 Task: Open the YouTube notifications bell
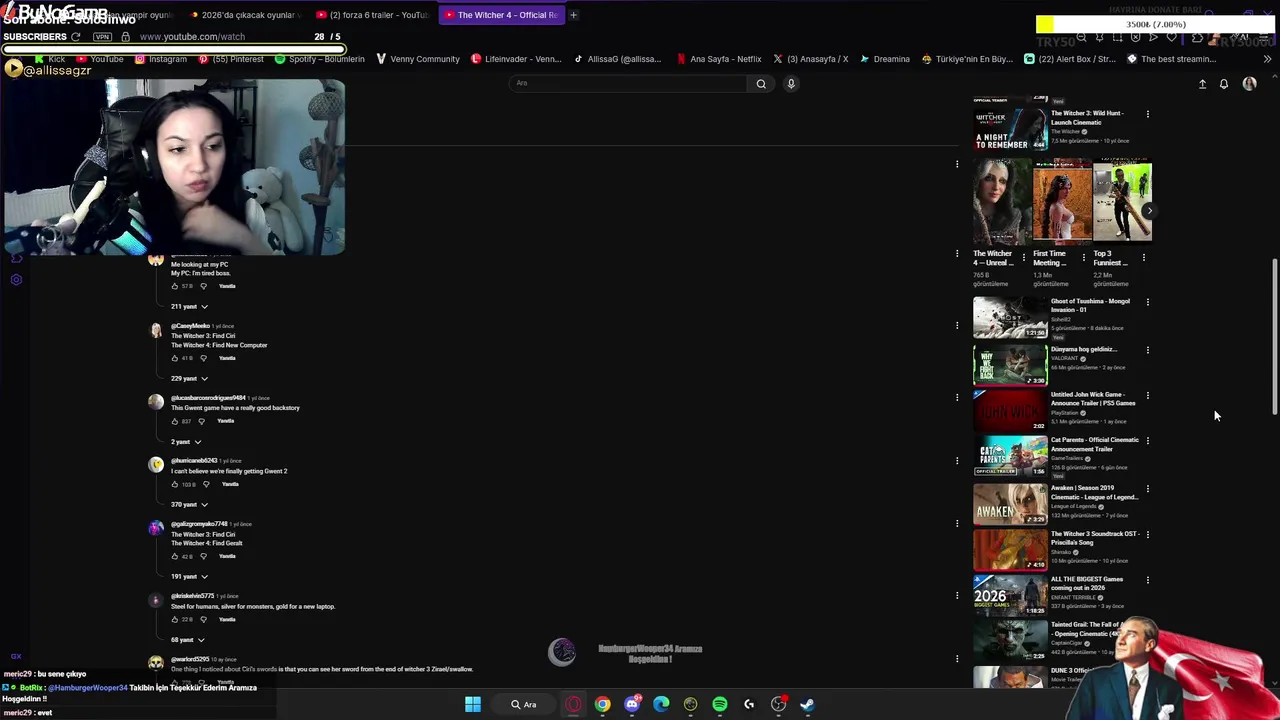pyautogui.click(x=1223, y=84)
